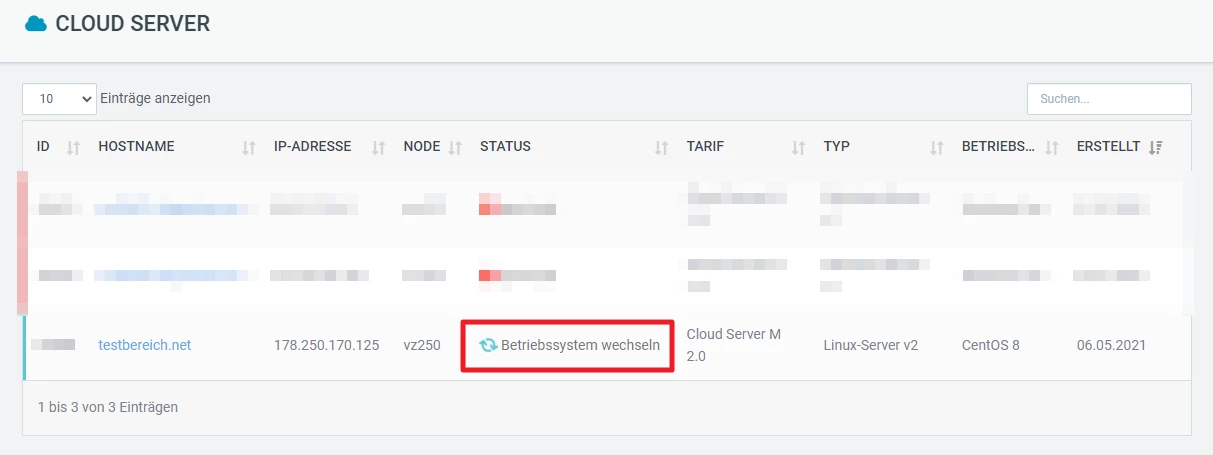Click sort arrows icon in Tarif column

798,147
